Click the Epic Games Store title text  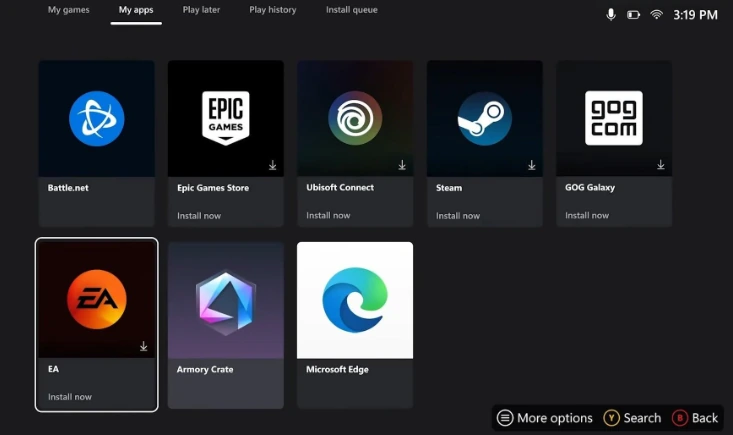point(213,188)
